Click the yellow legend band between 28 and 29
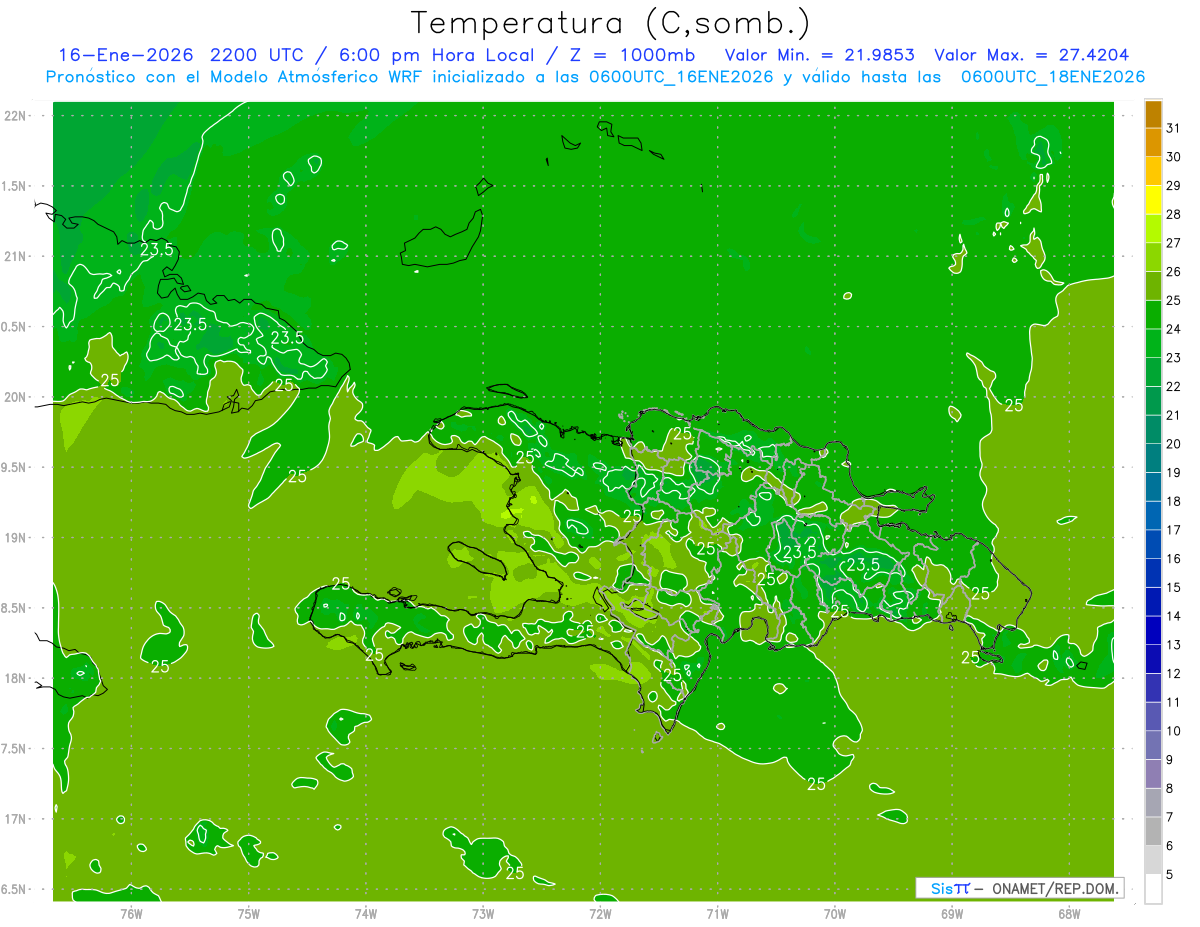The image size is (1200, 927). [x=1153, y=200]
